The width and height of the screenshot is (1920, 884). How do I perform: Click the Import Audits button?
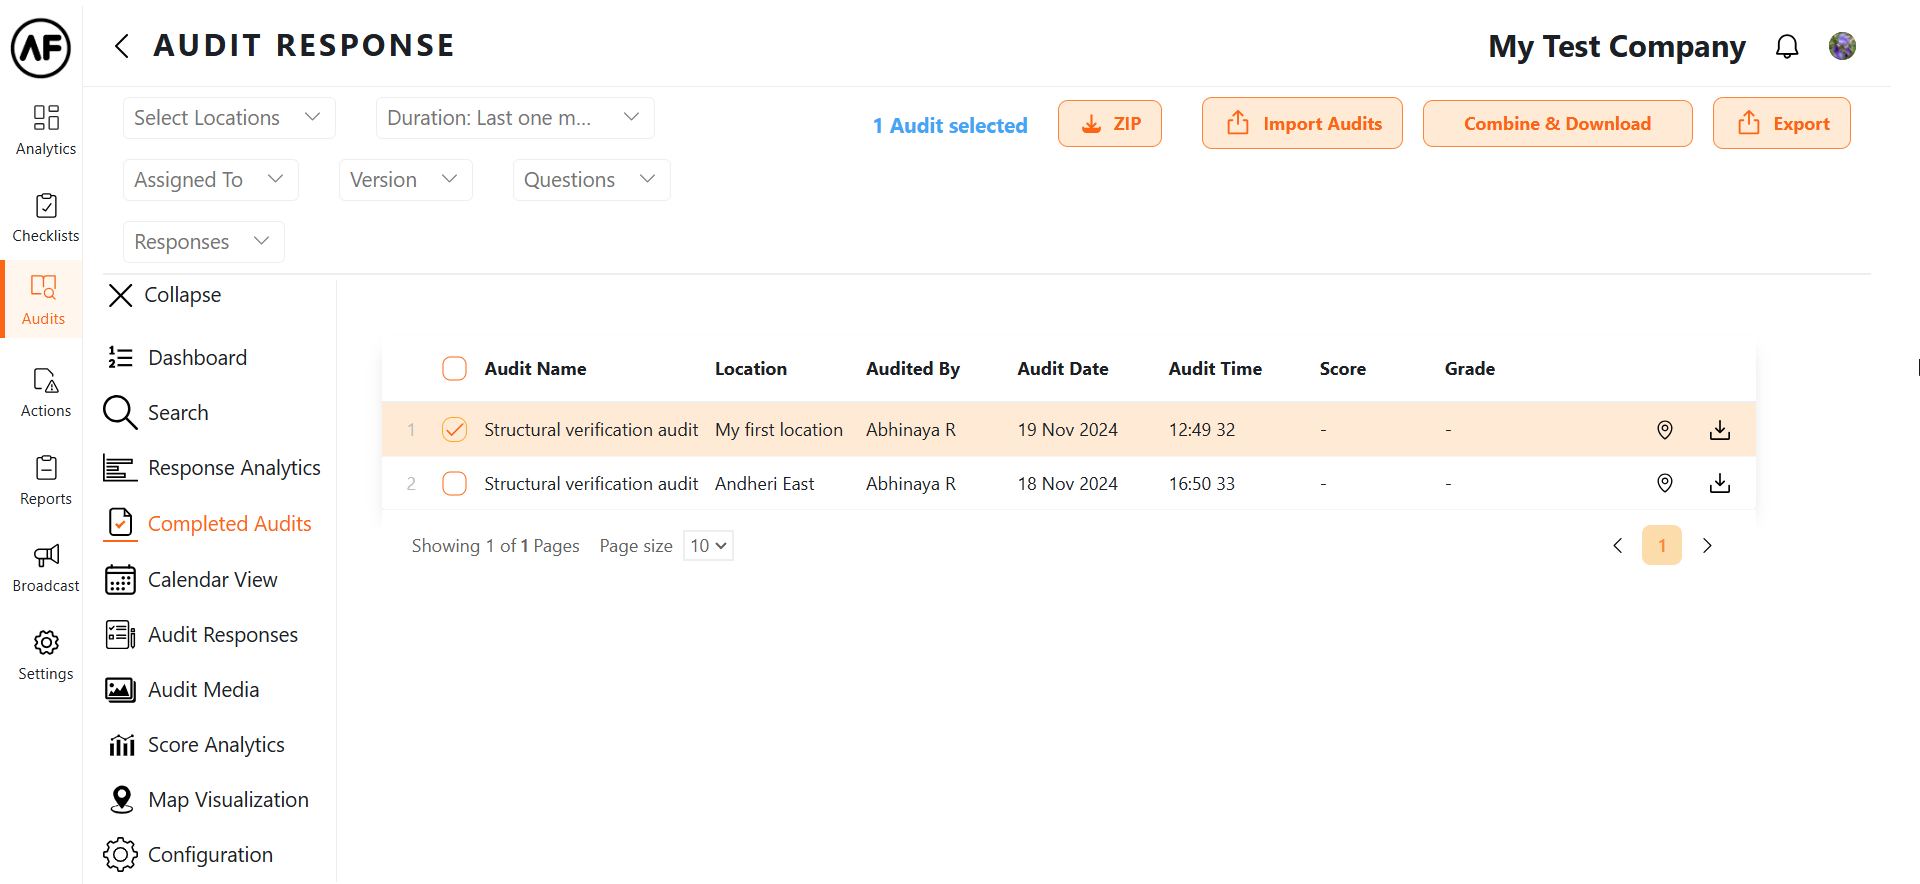[1302, 124]
